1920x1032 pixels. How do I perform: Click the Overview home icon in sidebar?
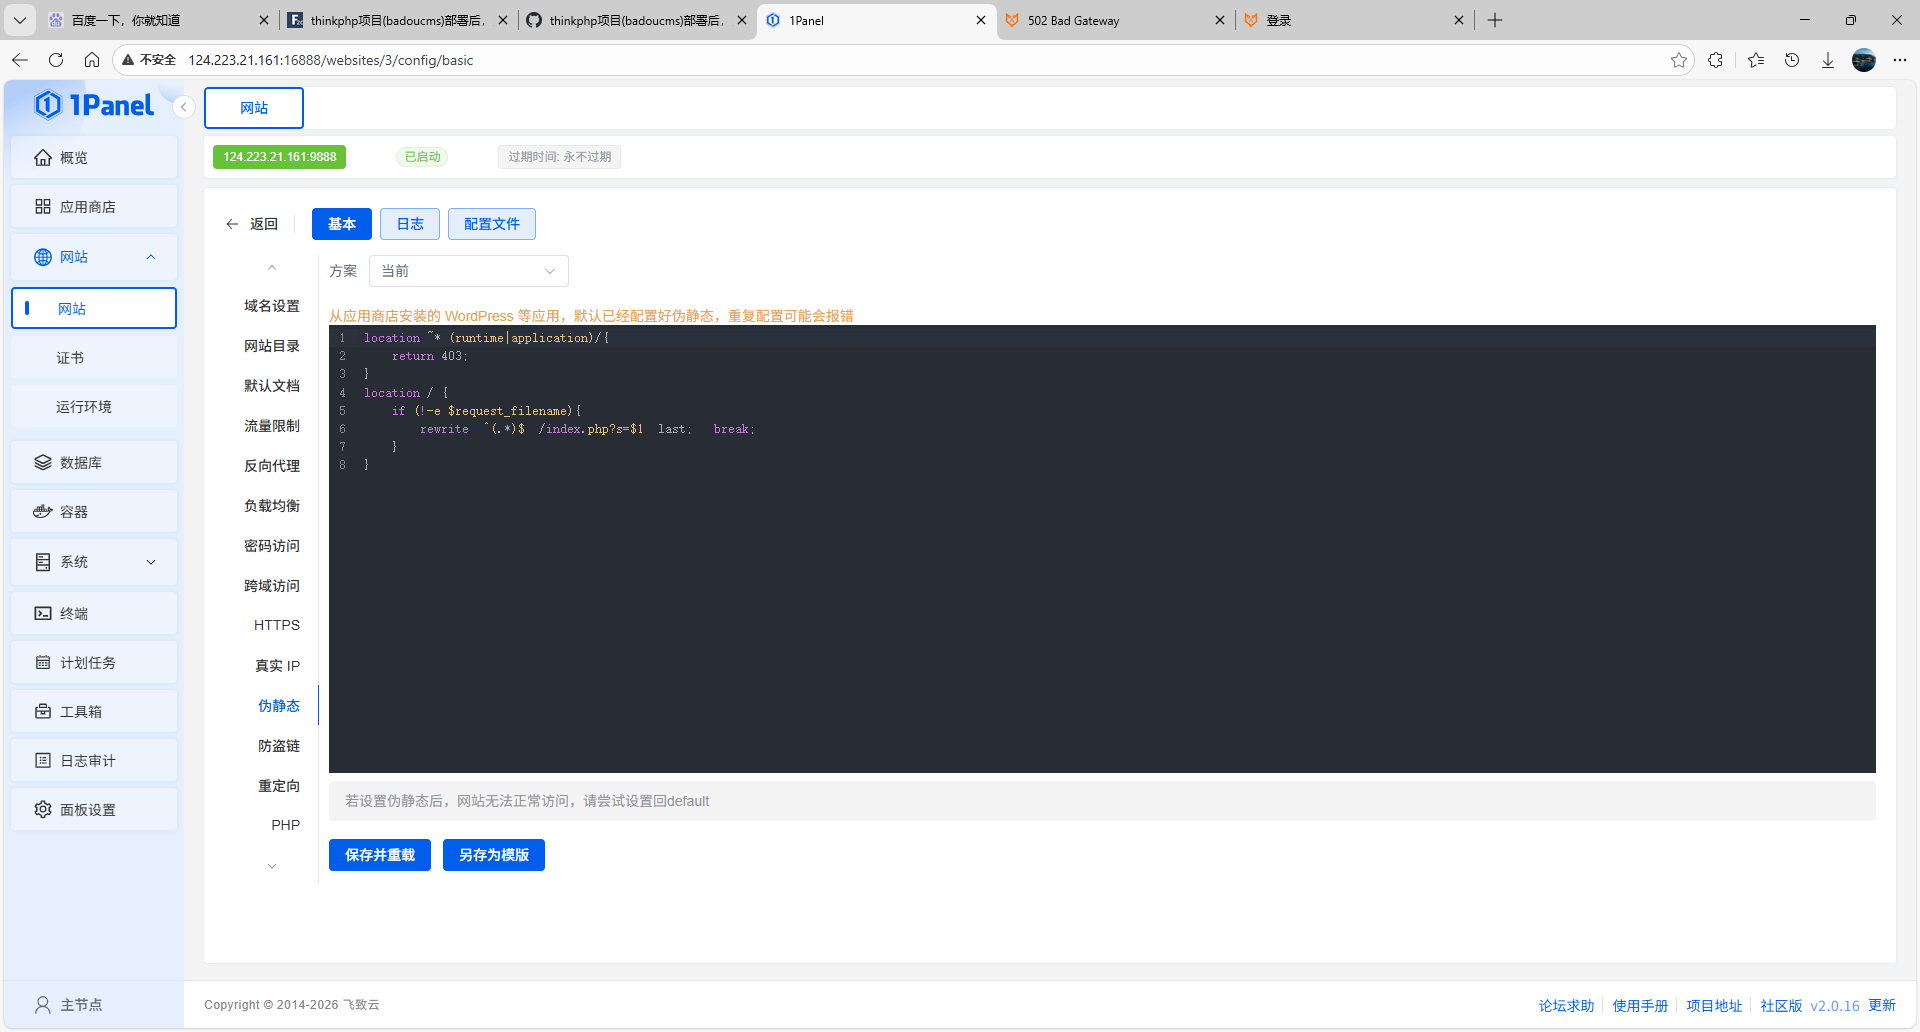(43, 158)
